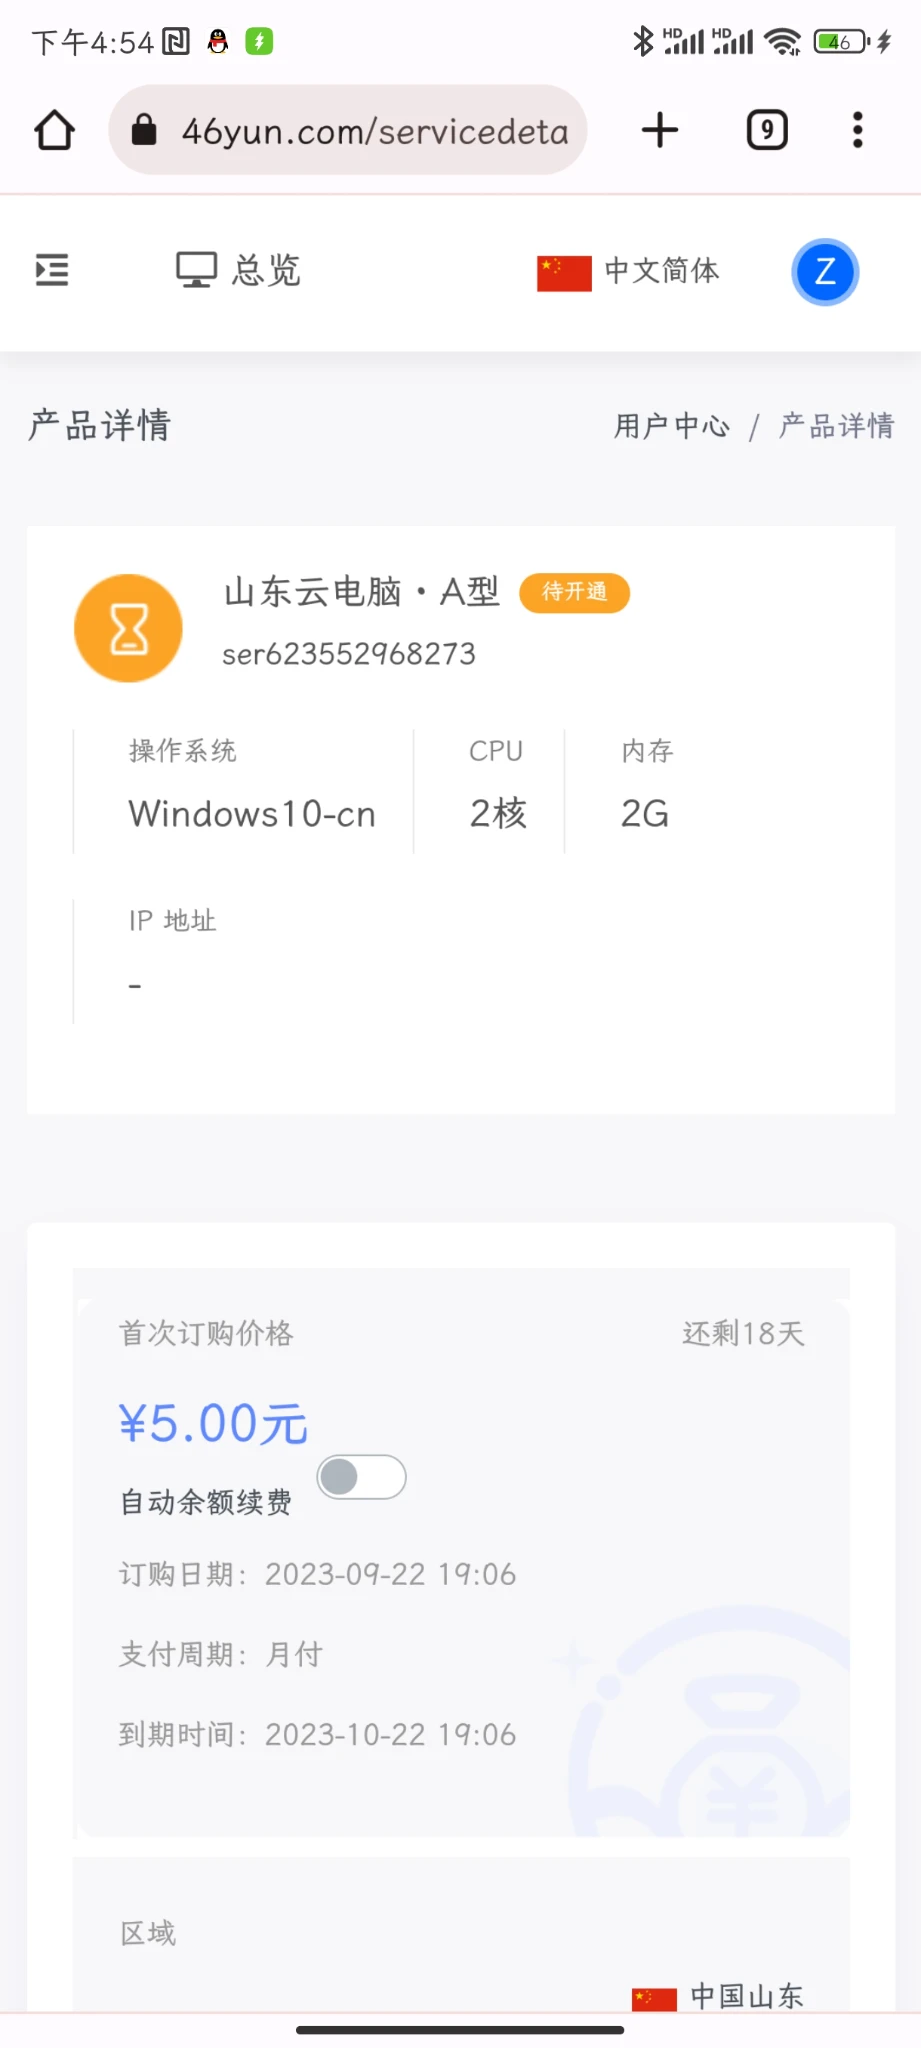Click the ¥5.00元 price text
The image size is (921, 2048).
point(213,1423)
